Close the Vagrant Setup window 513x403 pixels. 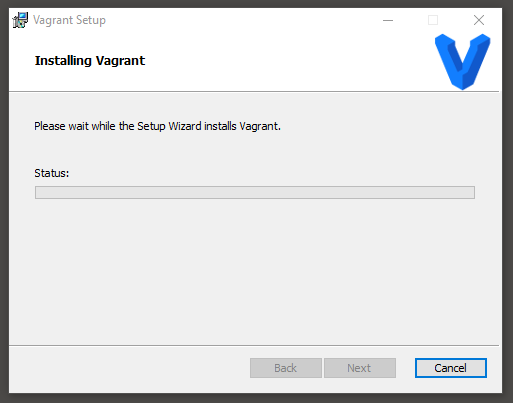(x=479, y=20)
